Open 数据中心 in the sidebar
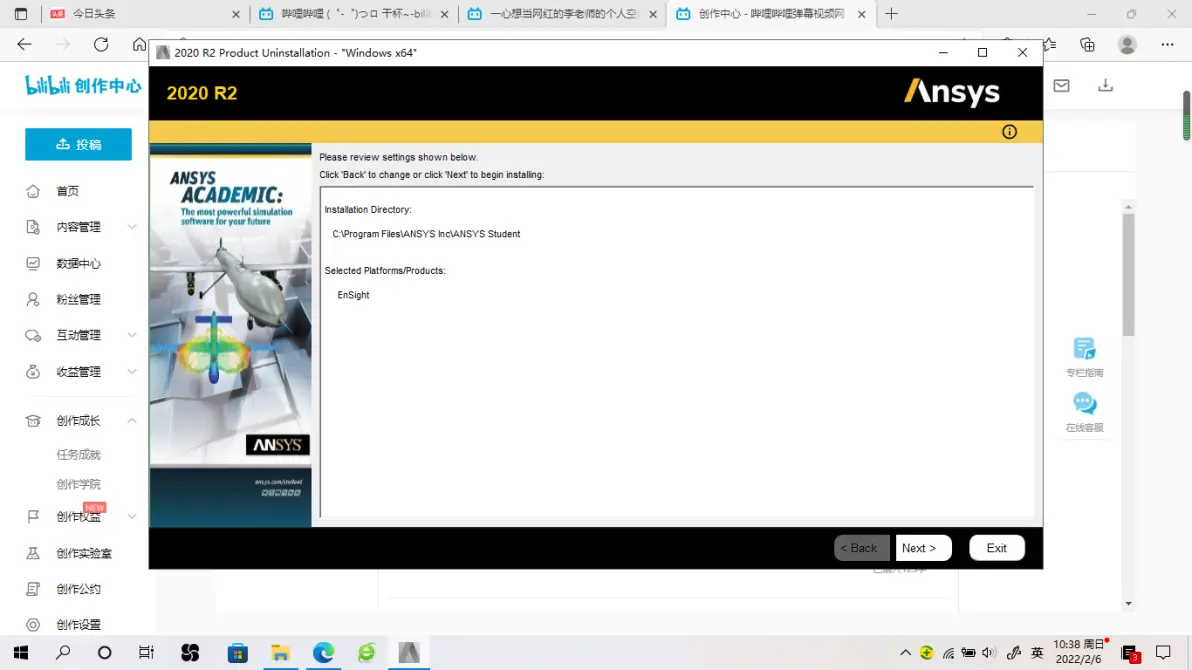This screenshot has height=670, width=1192. pyautogui.click(x=78, y=263)
